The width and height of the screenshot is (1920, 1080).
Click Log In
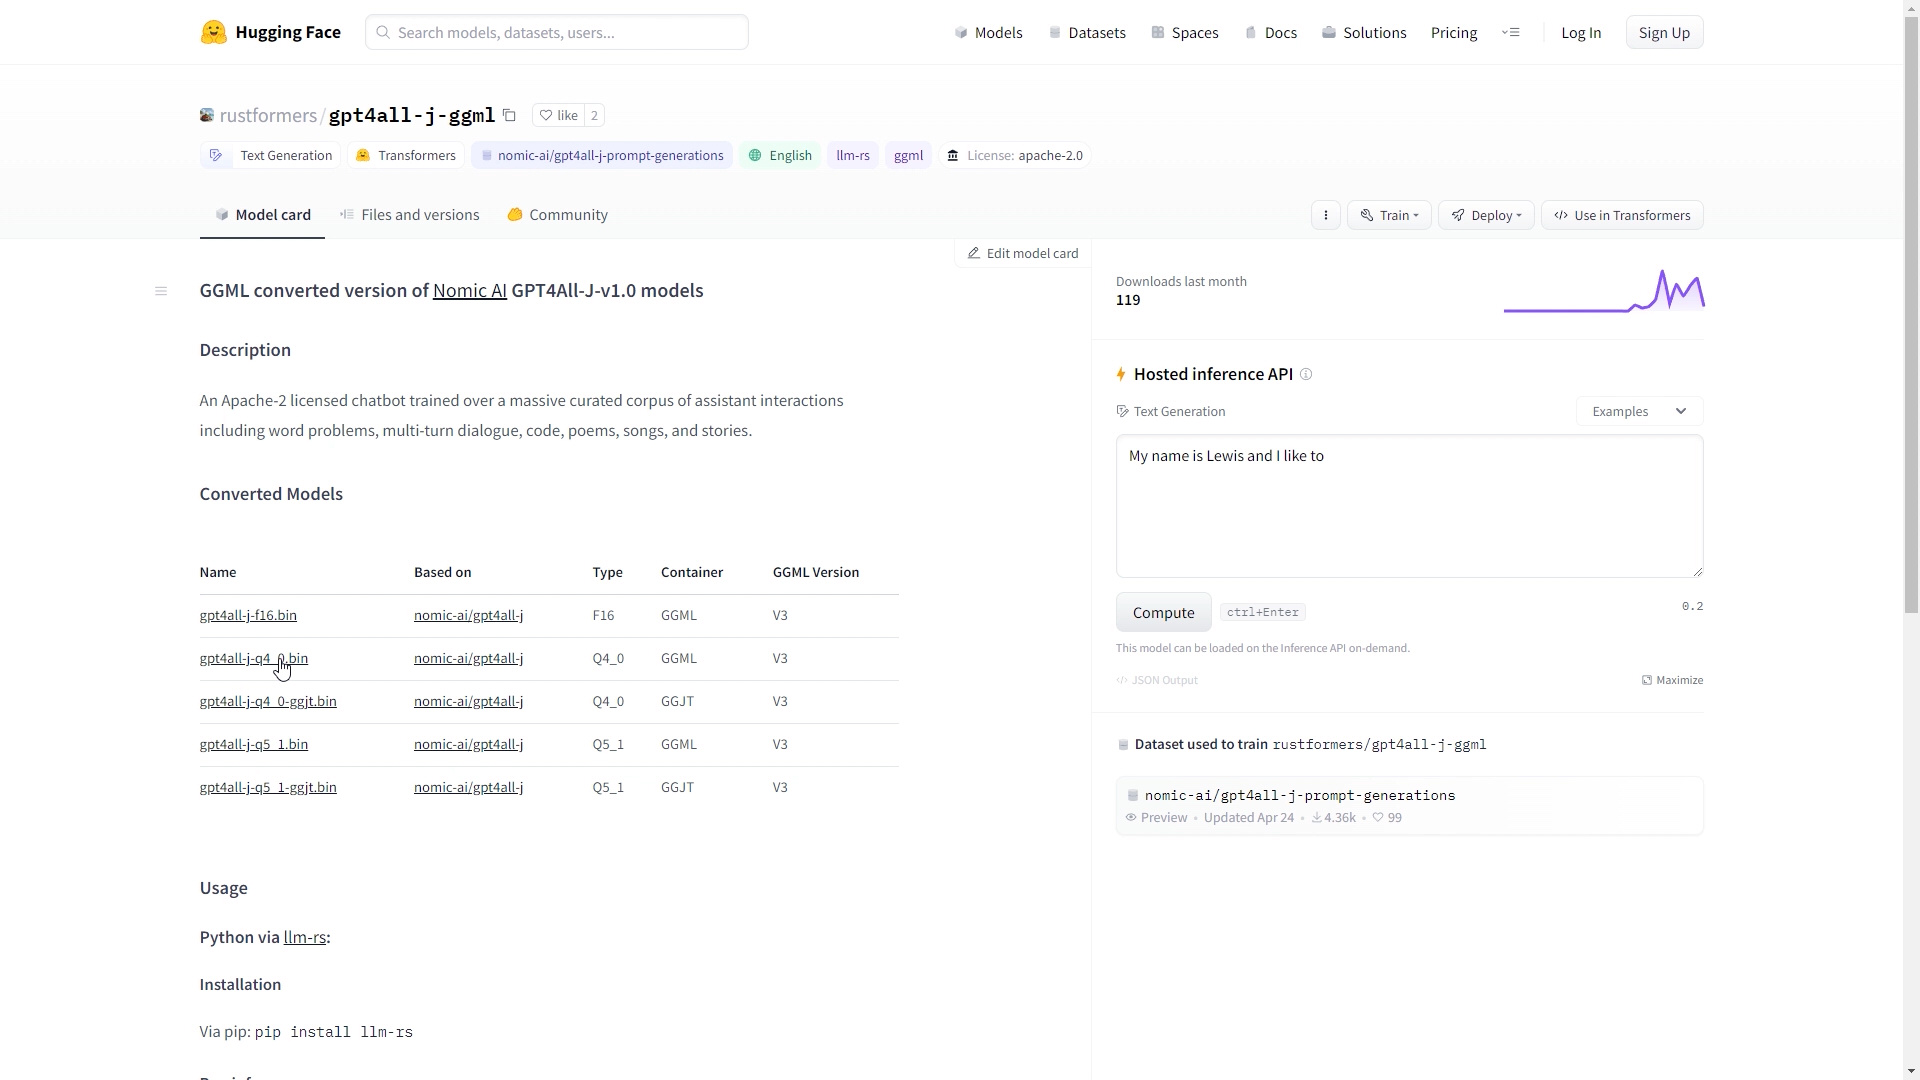click(x=1580, y=33)
